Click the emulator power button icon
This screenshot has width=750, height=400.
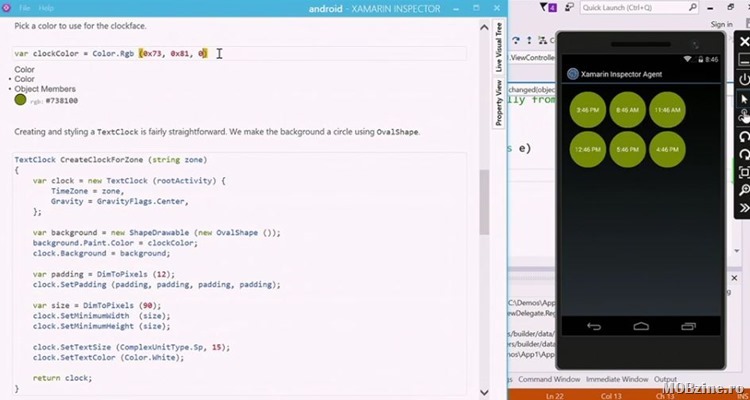[744, 79]
